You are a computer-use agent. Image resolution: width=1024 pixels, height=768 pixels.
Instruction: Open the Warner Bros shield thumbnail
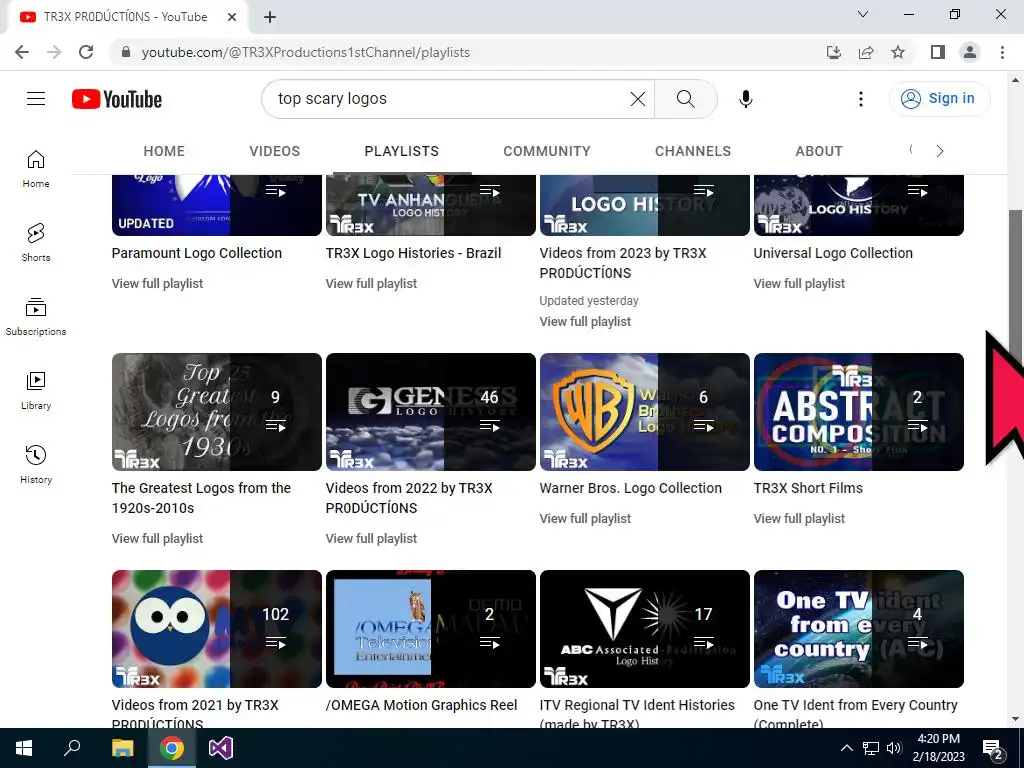click(x=645, y=411)
